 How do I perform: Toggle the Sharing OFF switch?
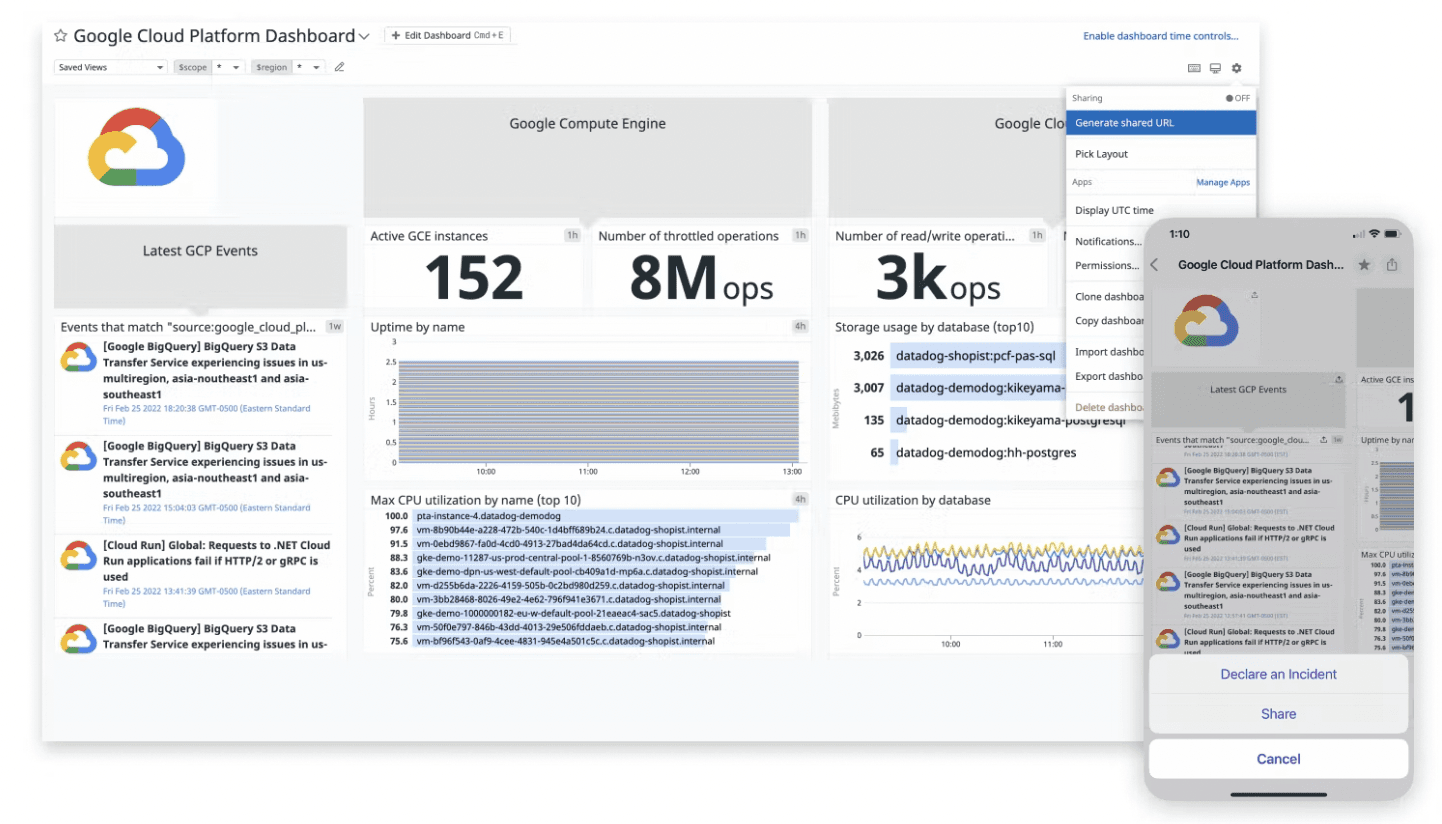click(1238, 98)
